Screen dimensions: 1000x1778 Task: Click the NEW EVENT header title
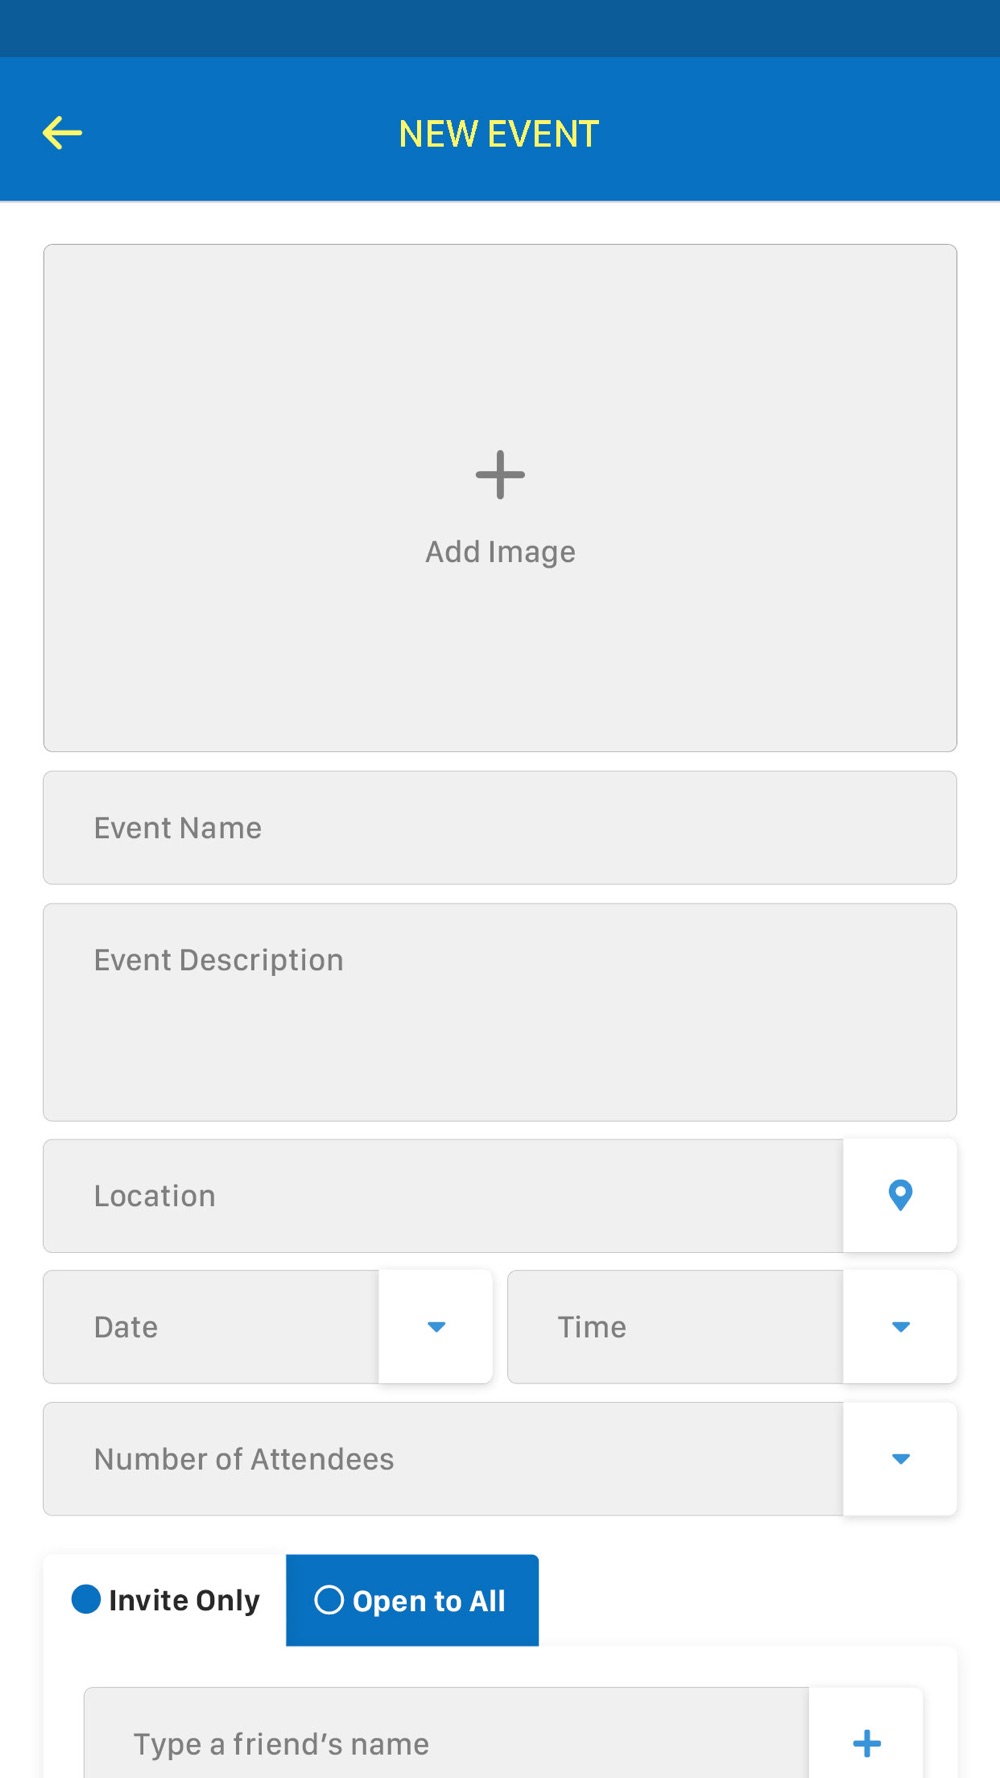499,134
